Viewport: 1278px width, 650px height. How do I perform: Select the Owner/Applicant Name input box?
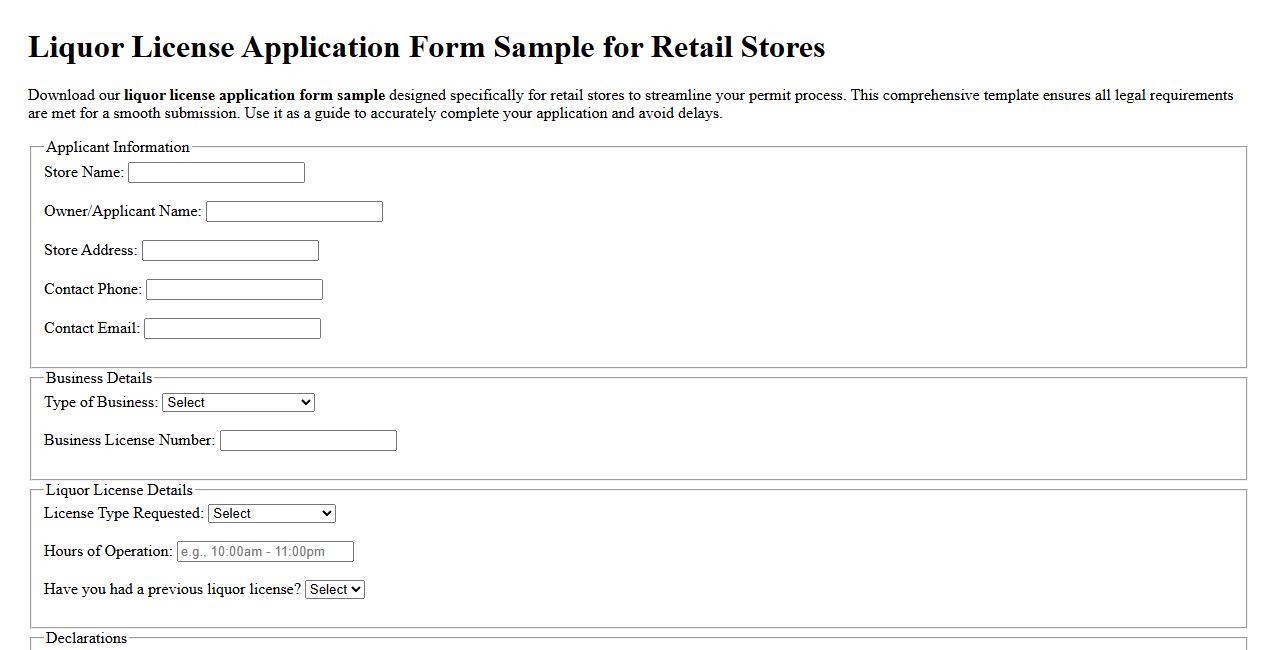pos(293,211)
